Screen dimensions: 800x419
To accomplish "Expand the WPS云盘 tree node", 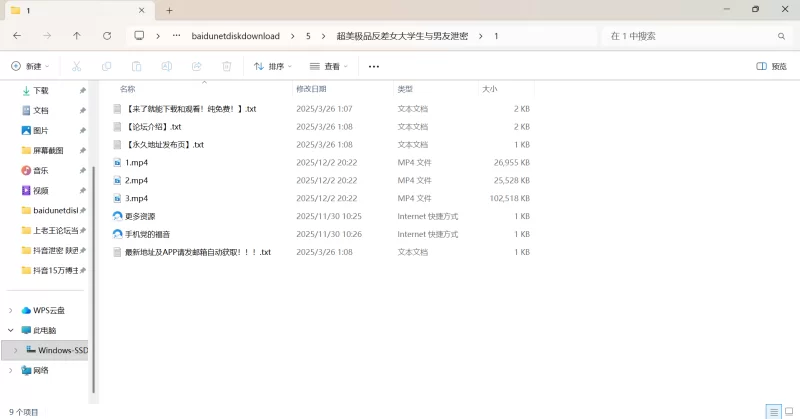I will coord(11,310).
